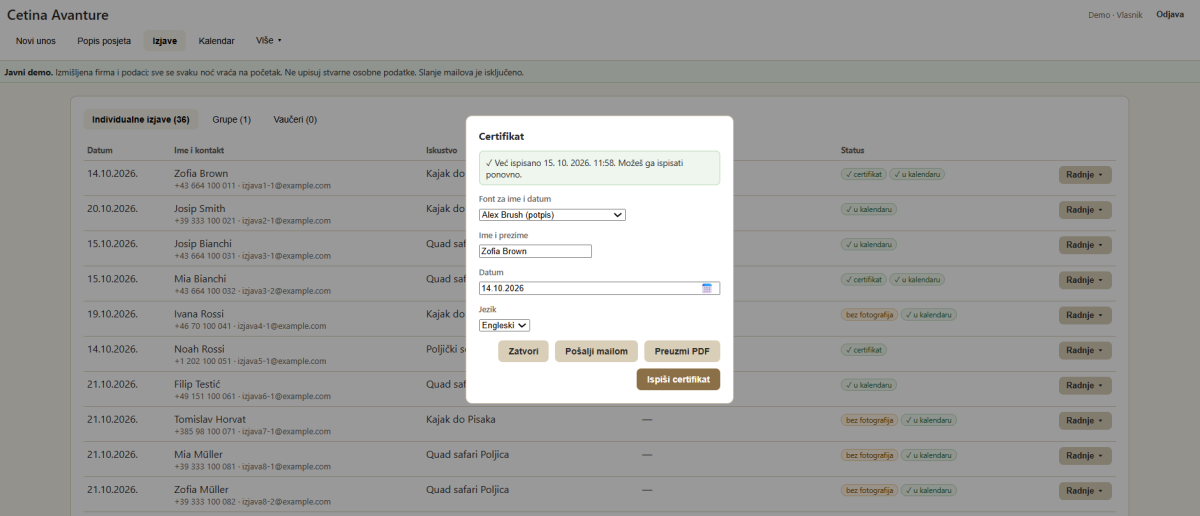The height and width of the screenshot is (516, 1200).
Task: Click the Cetina Avanture title
Action: pyautogui.click(x=57, y=15)
